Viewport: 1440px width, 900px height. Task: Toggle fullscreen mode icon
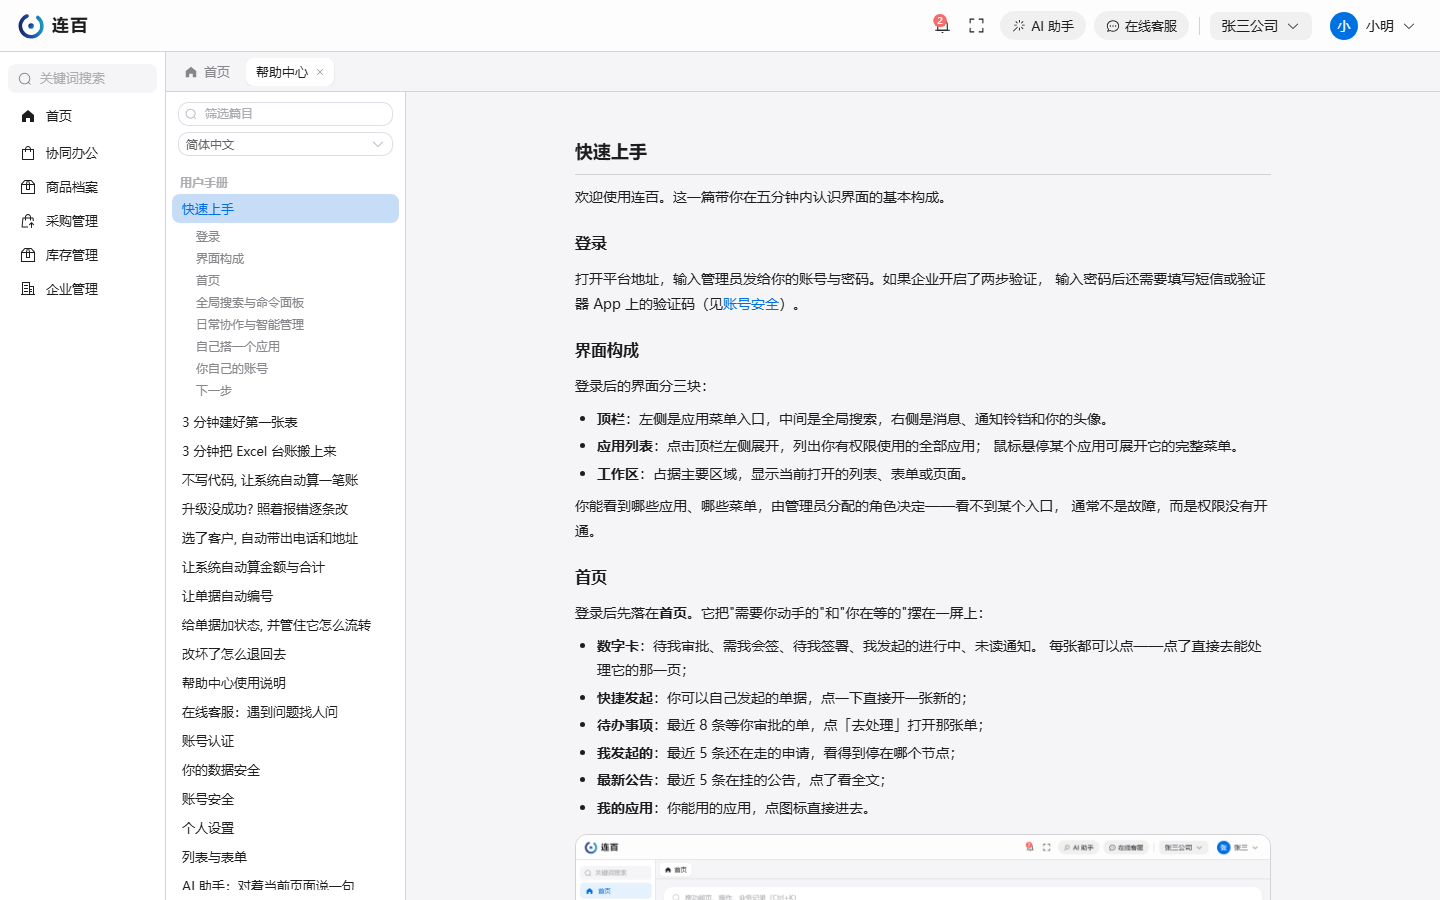(977, 26)
